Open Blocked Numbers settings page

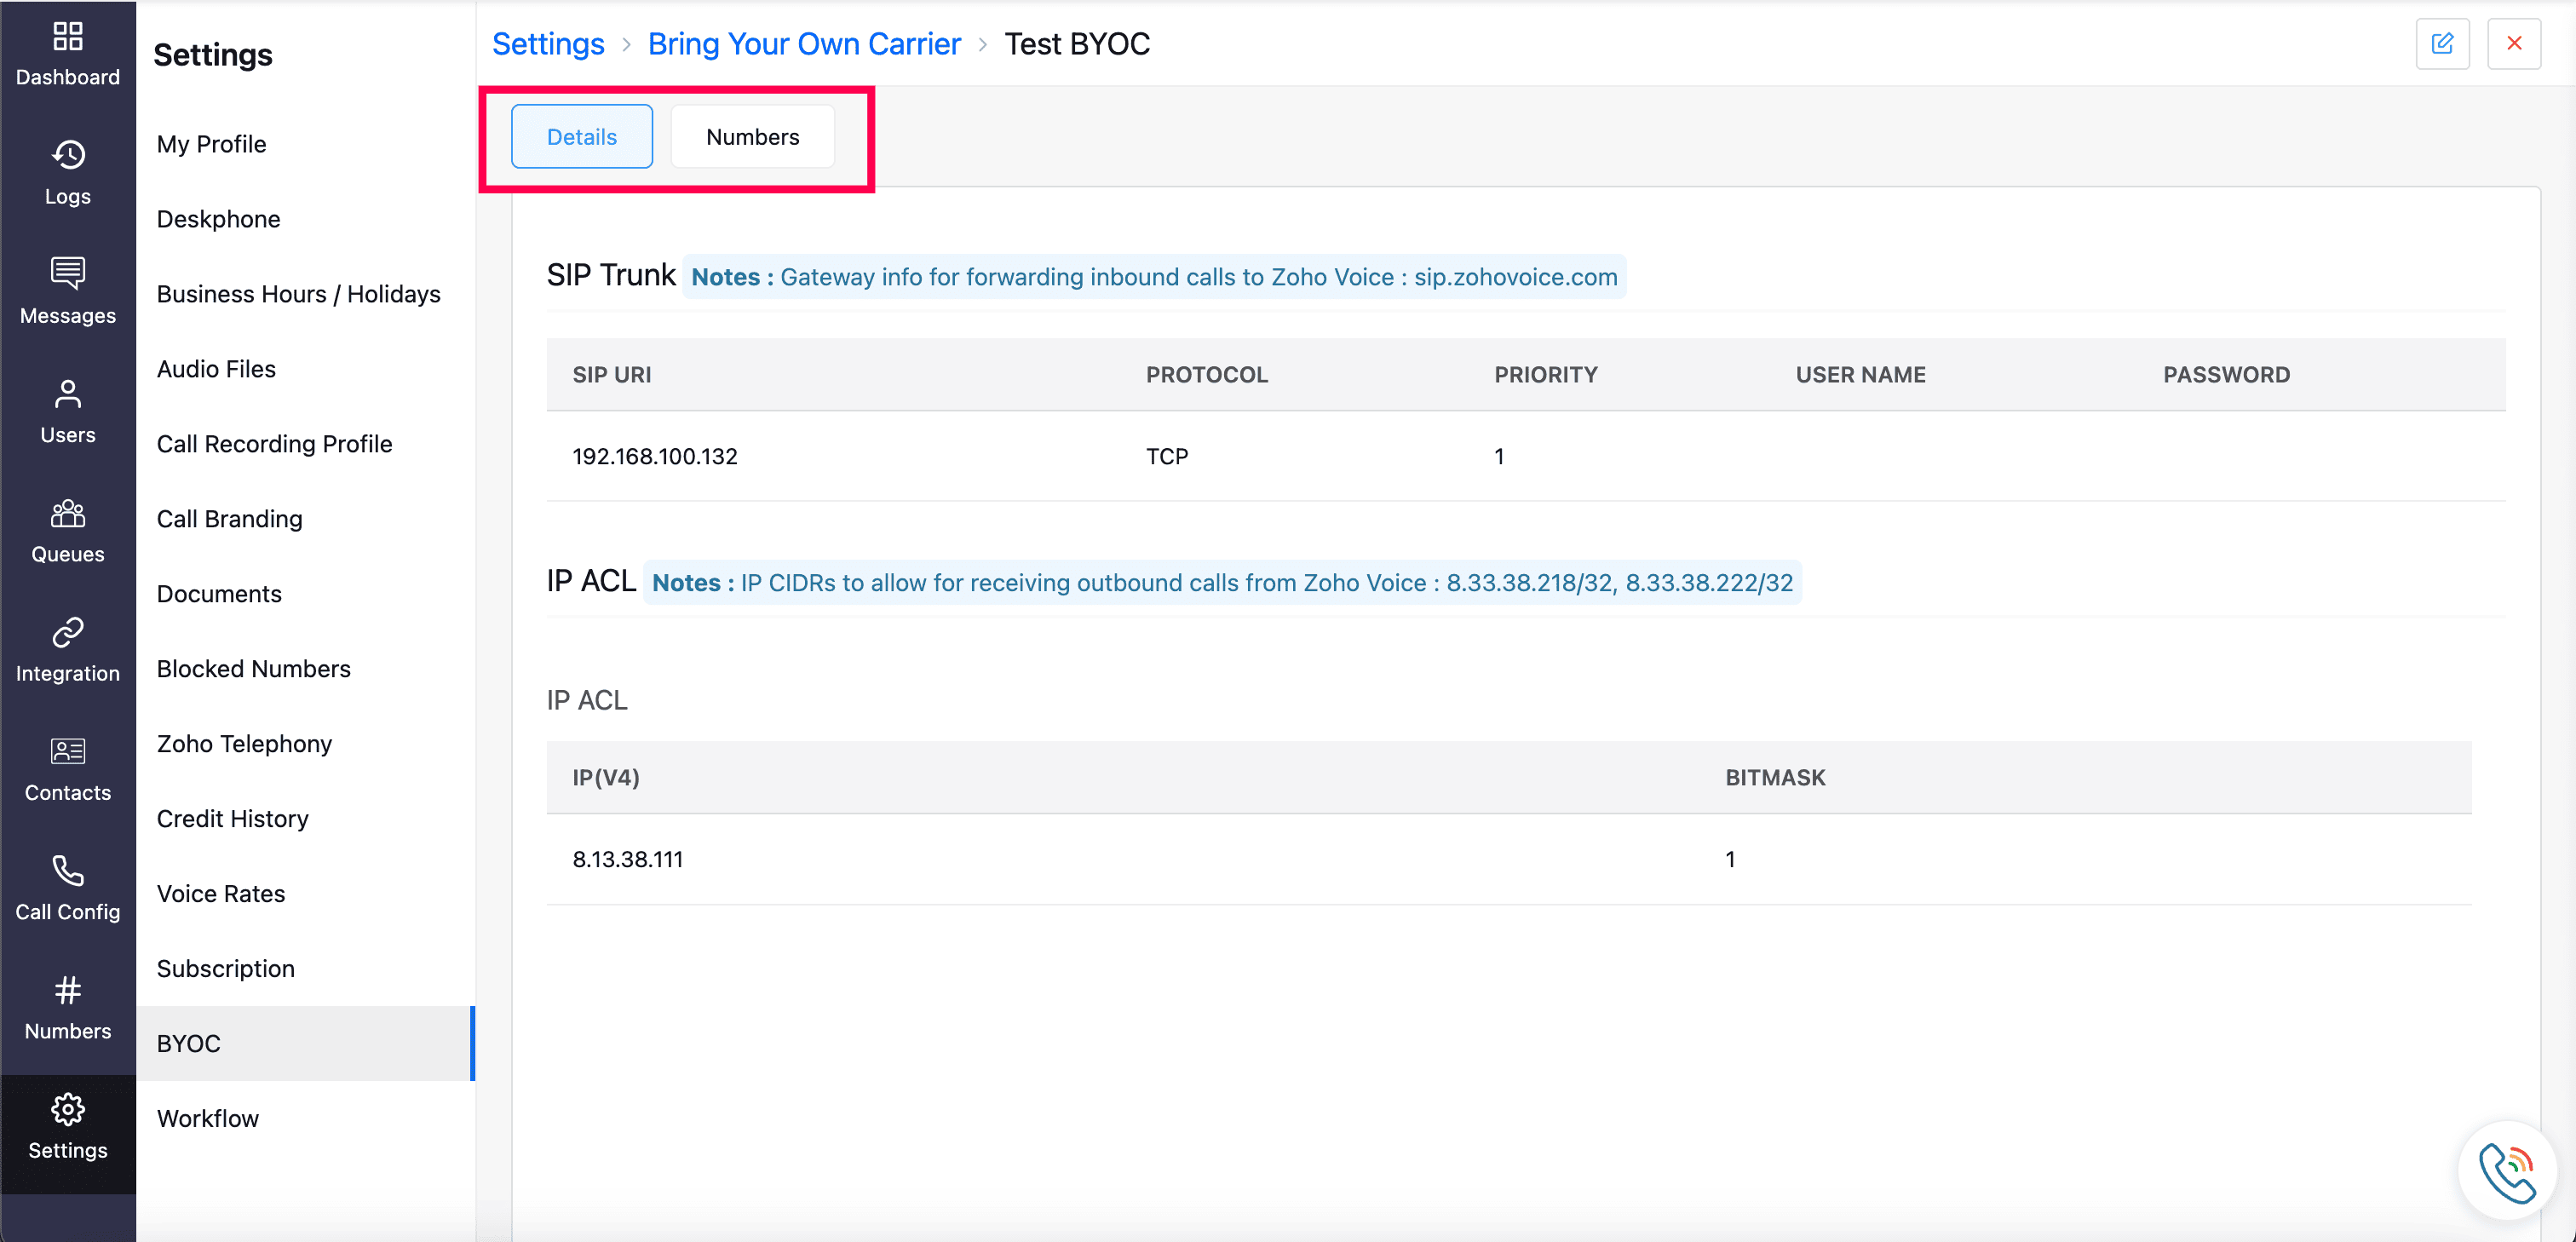point(253,669)
